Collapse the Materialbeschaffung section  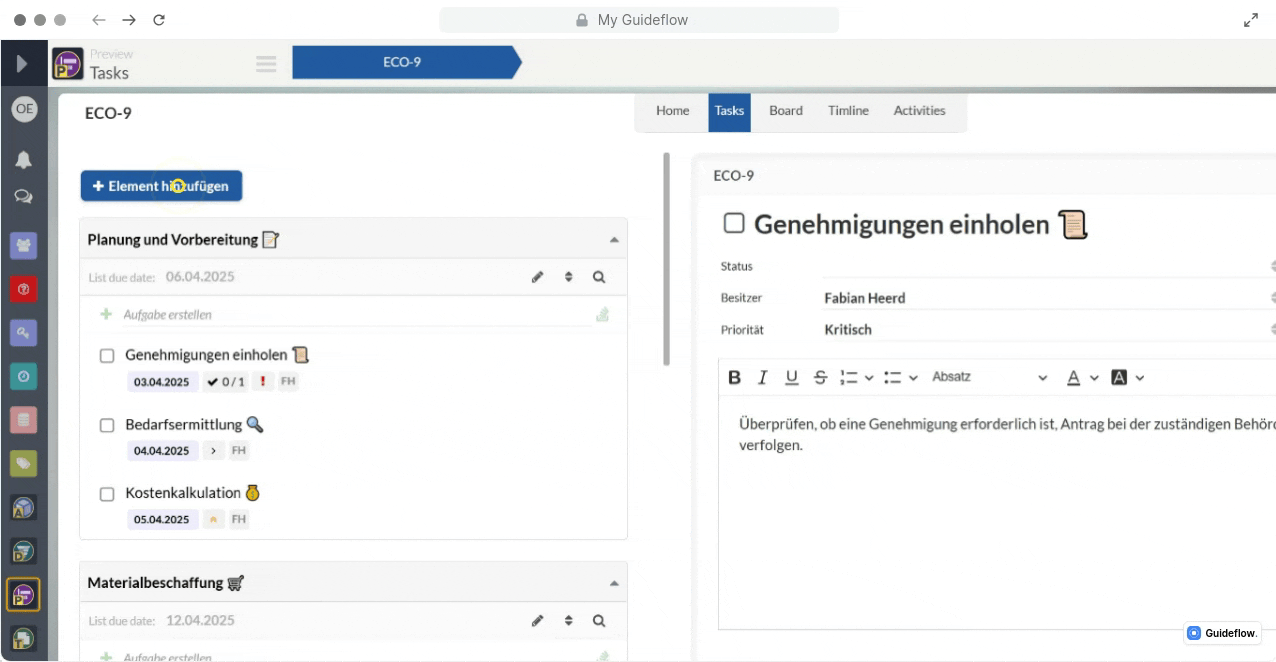(614, 583)
